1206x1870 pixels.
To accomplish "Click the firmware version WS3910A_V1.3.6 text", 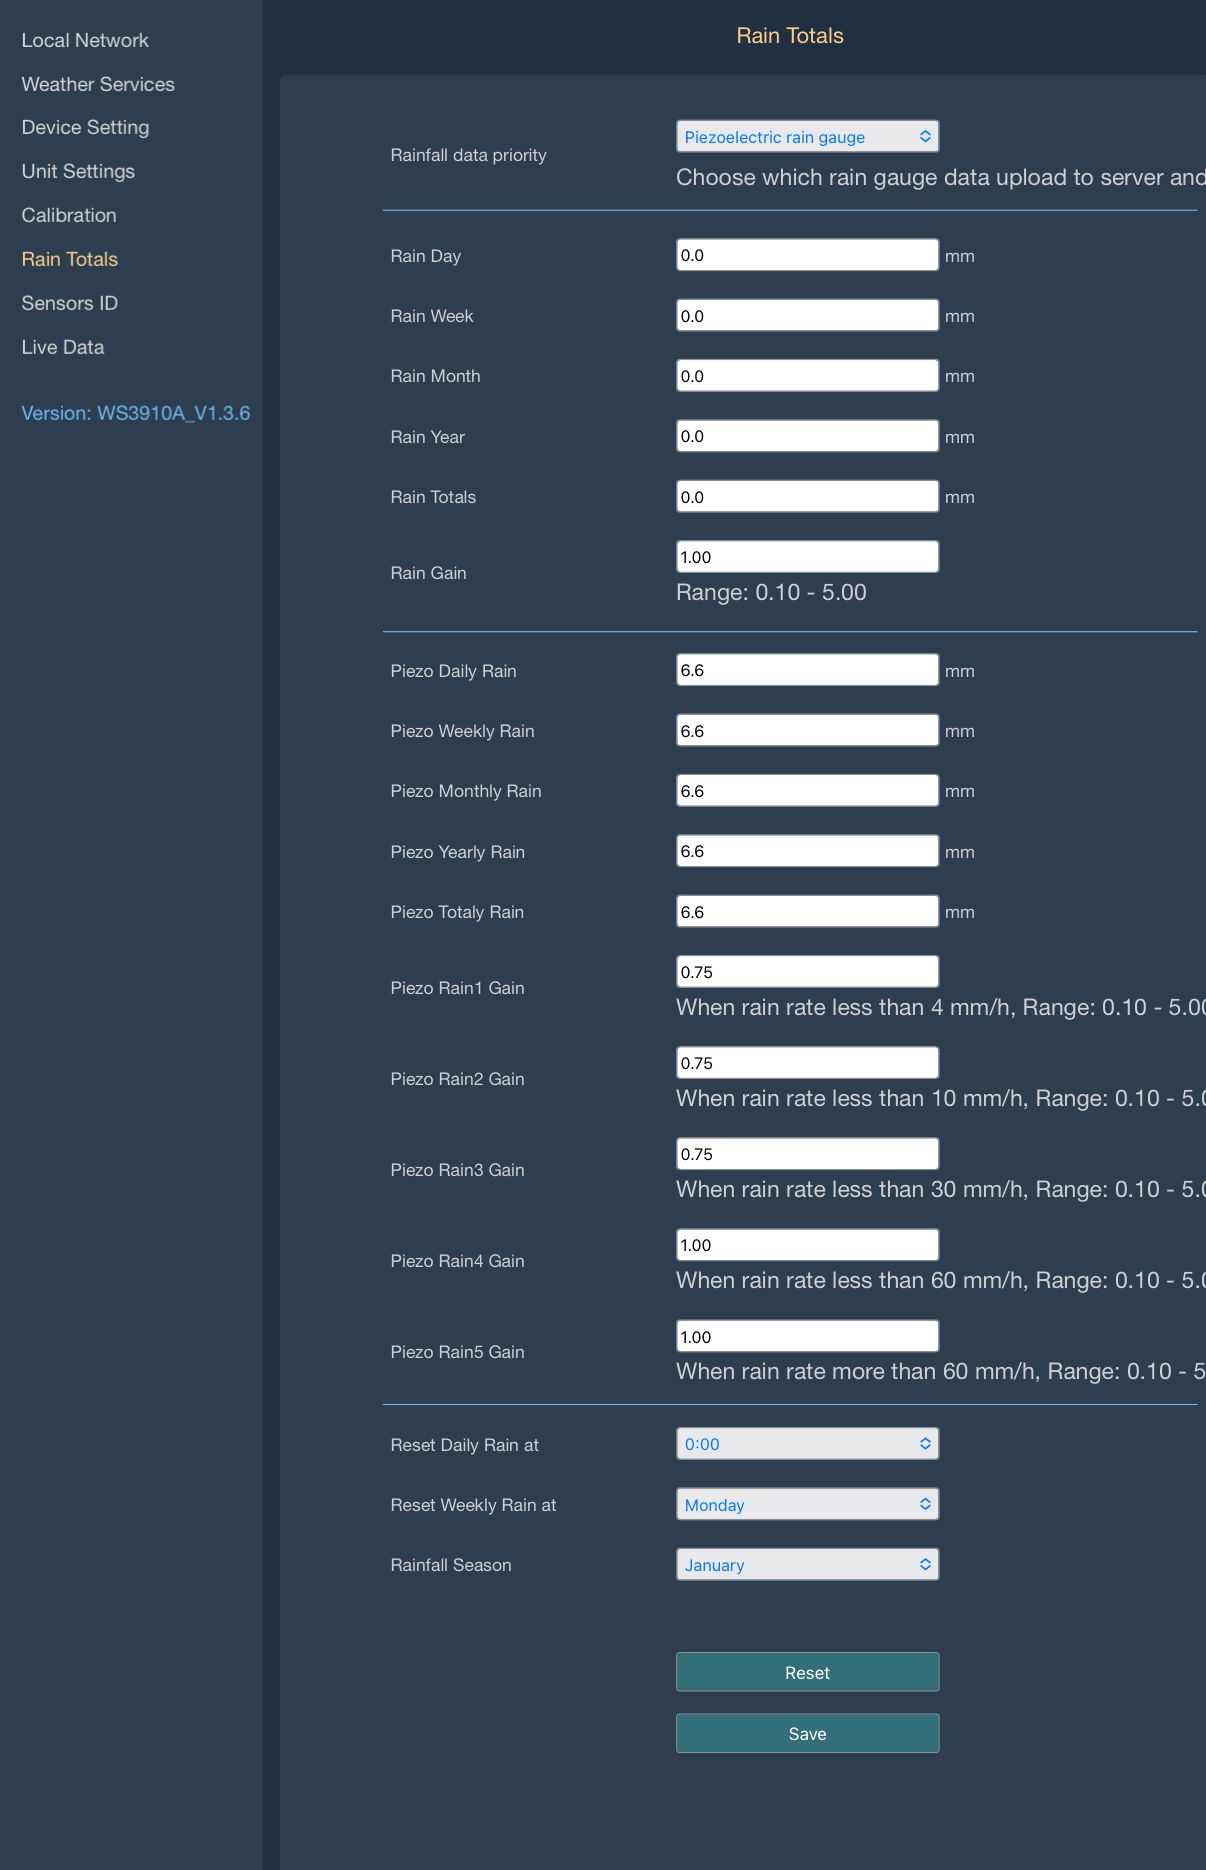I will (x=136, y=413).
